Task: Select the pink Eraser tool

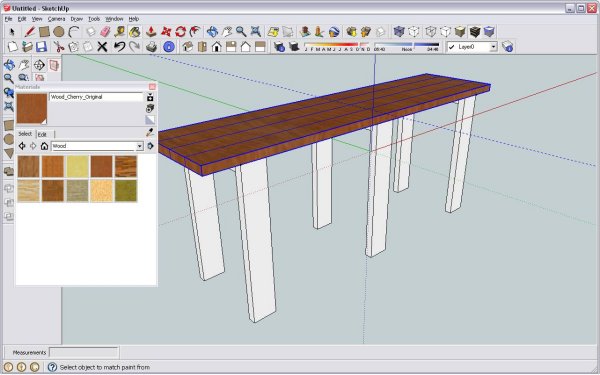Action: (x=105, y=32)
